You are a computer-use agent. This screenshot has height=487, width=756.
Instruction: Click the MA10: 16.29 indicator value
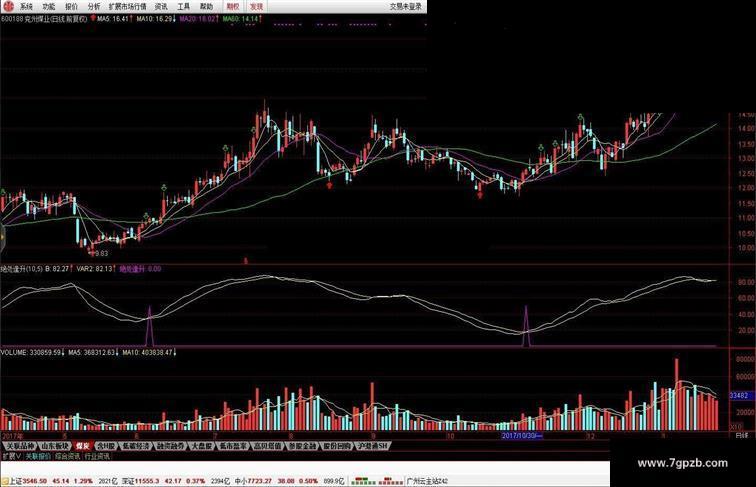[154, 19]
